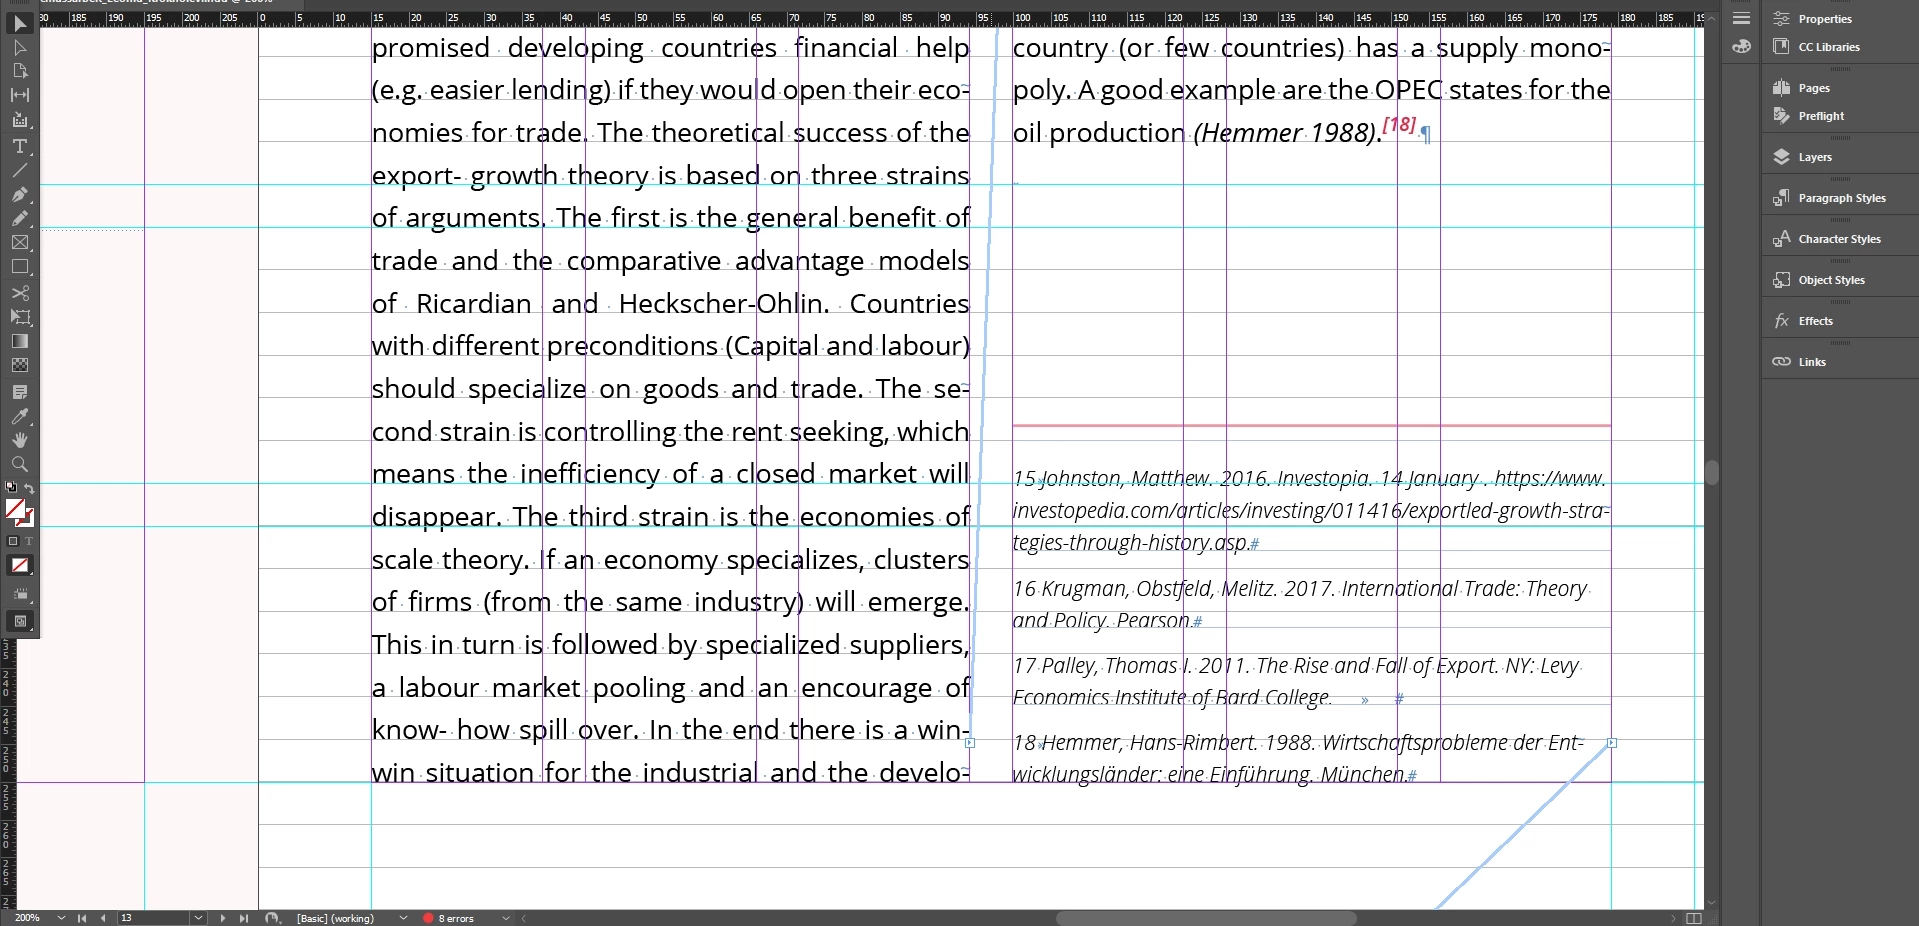Select the Gradient Feather tool
Screen dimensions: 1919x926
pyautogui.click(x=20, y=365)
